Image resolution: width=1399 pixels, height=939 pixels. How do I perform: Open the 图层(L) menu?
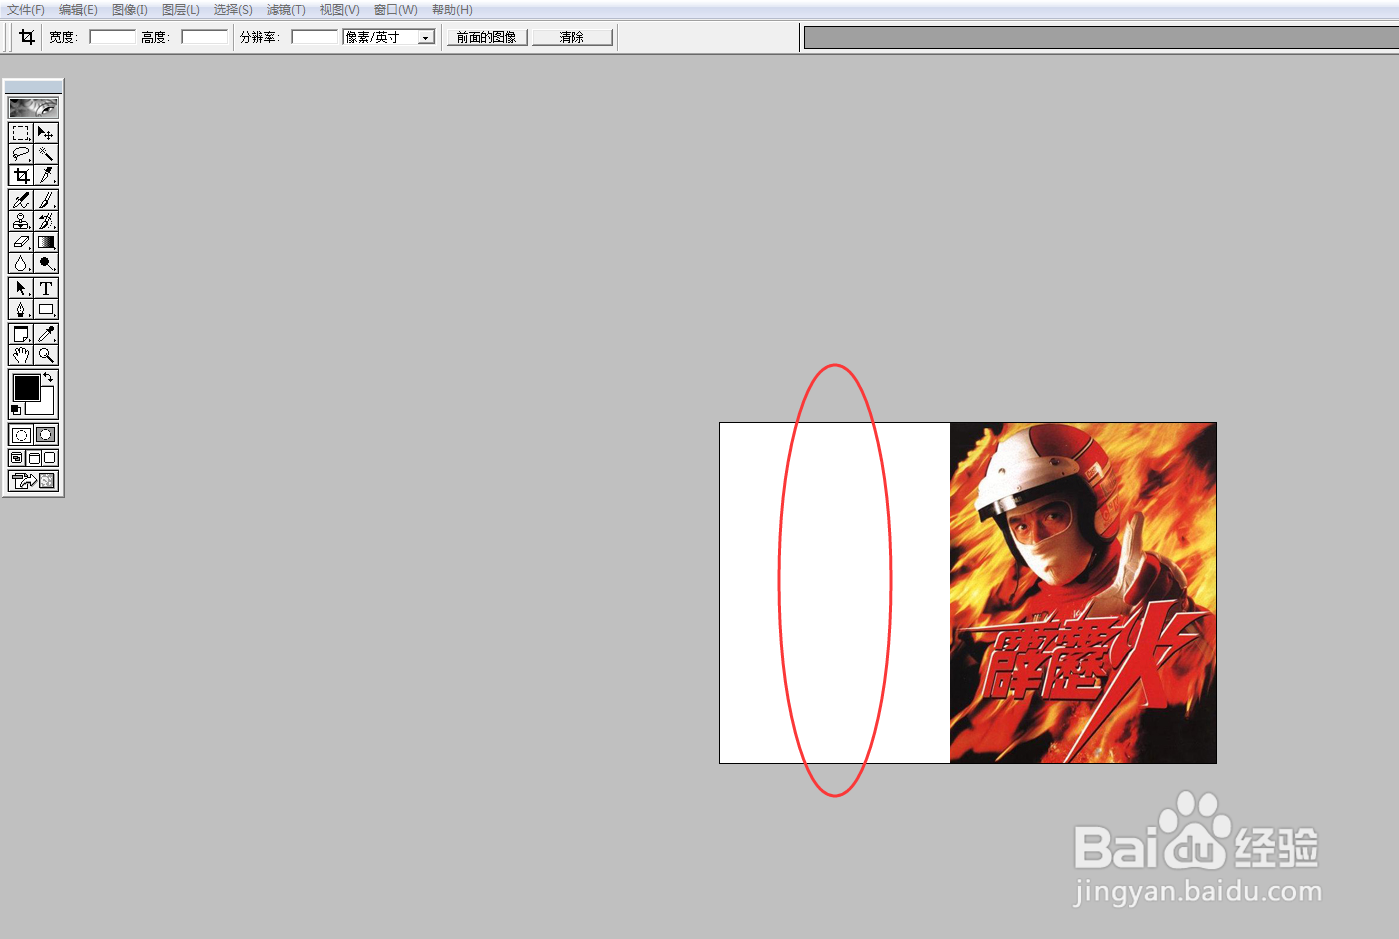pos(181,10)
